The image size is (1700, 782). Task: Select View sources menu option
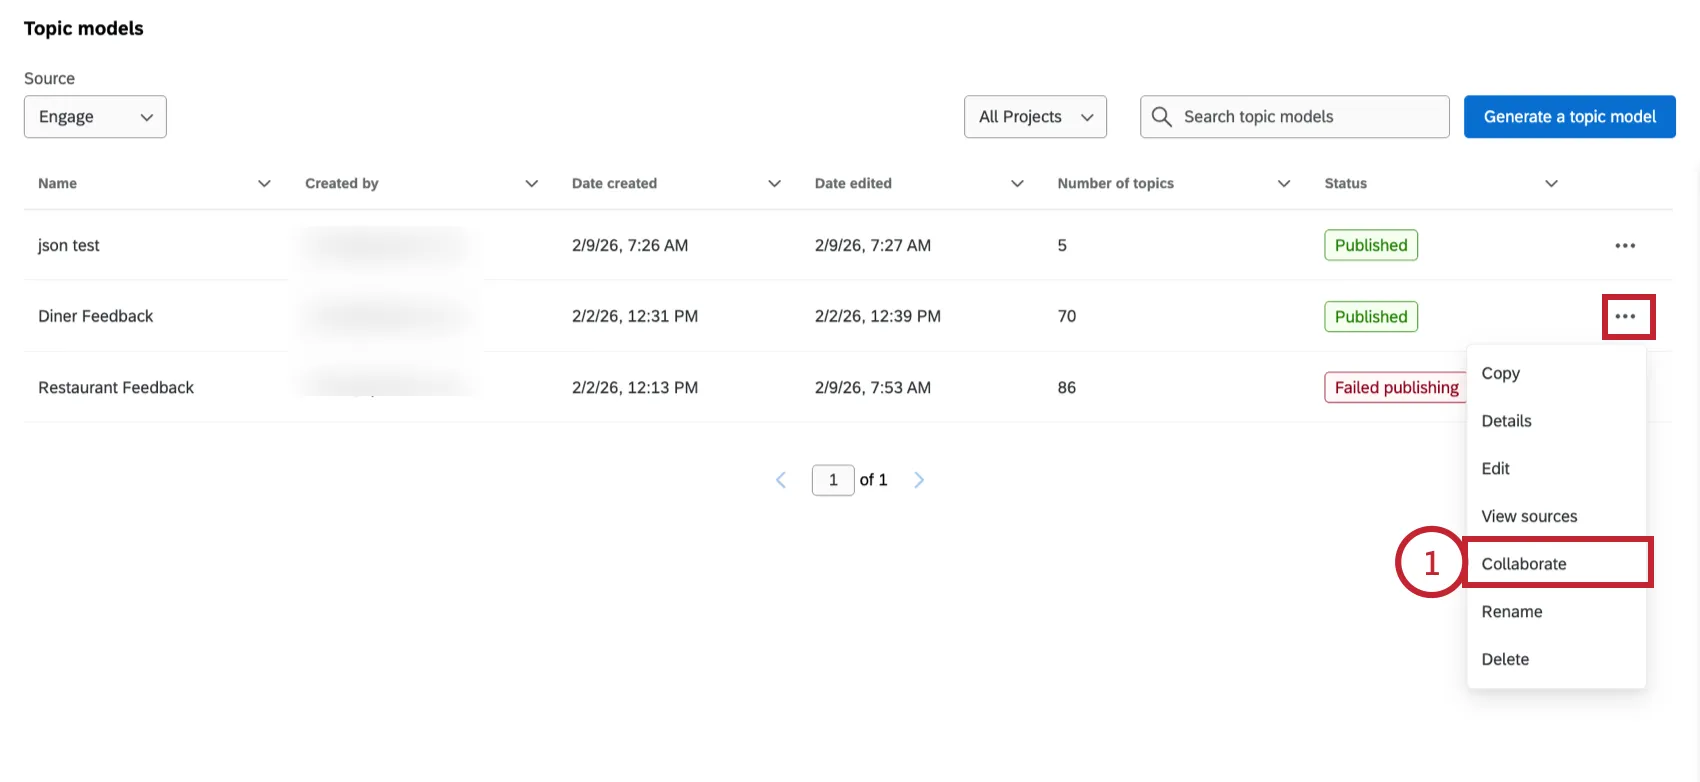coord(1529,516)
